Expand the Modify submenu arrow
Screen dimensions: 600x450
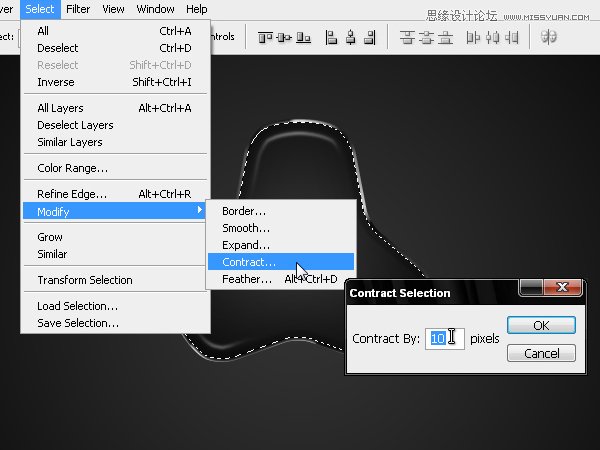click(199, 210)
